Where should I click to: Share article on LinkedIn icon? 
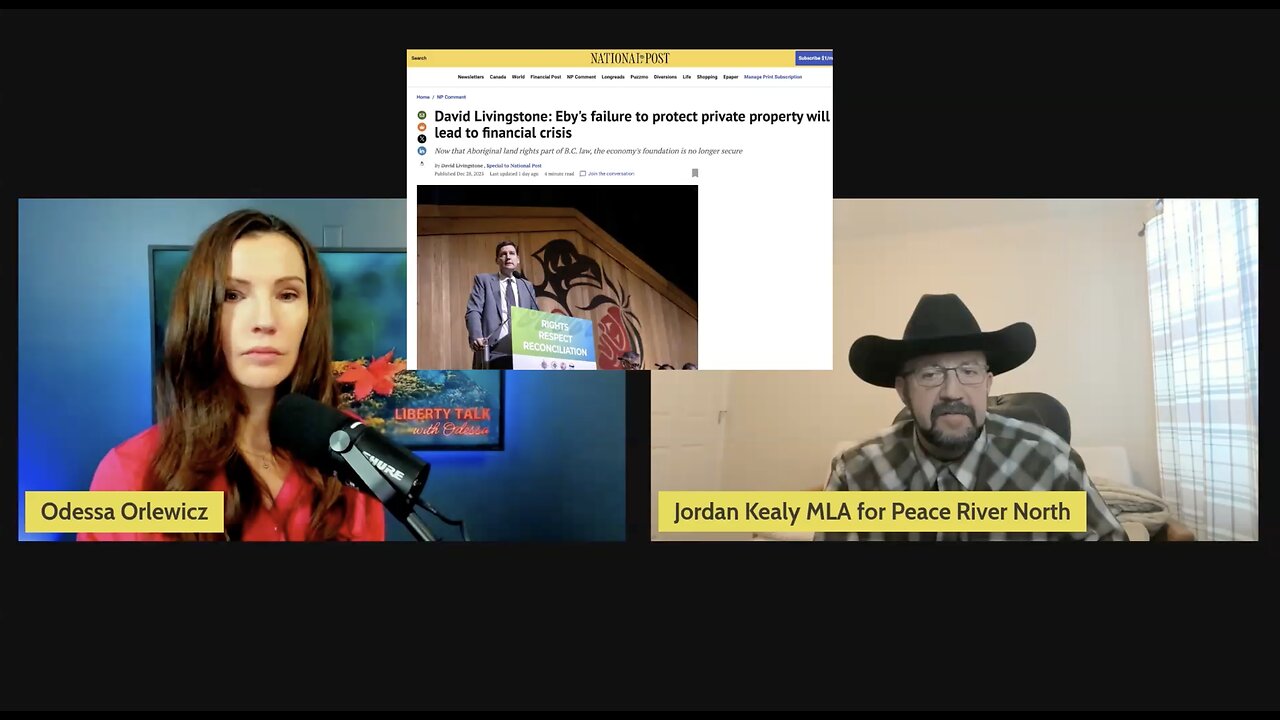coord(422,151)
